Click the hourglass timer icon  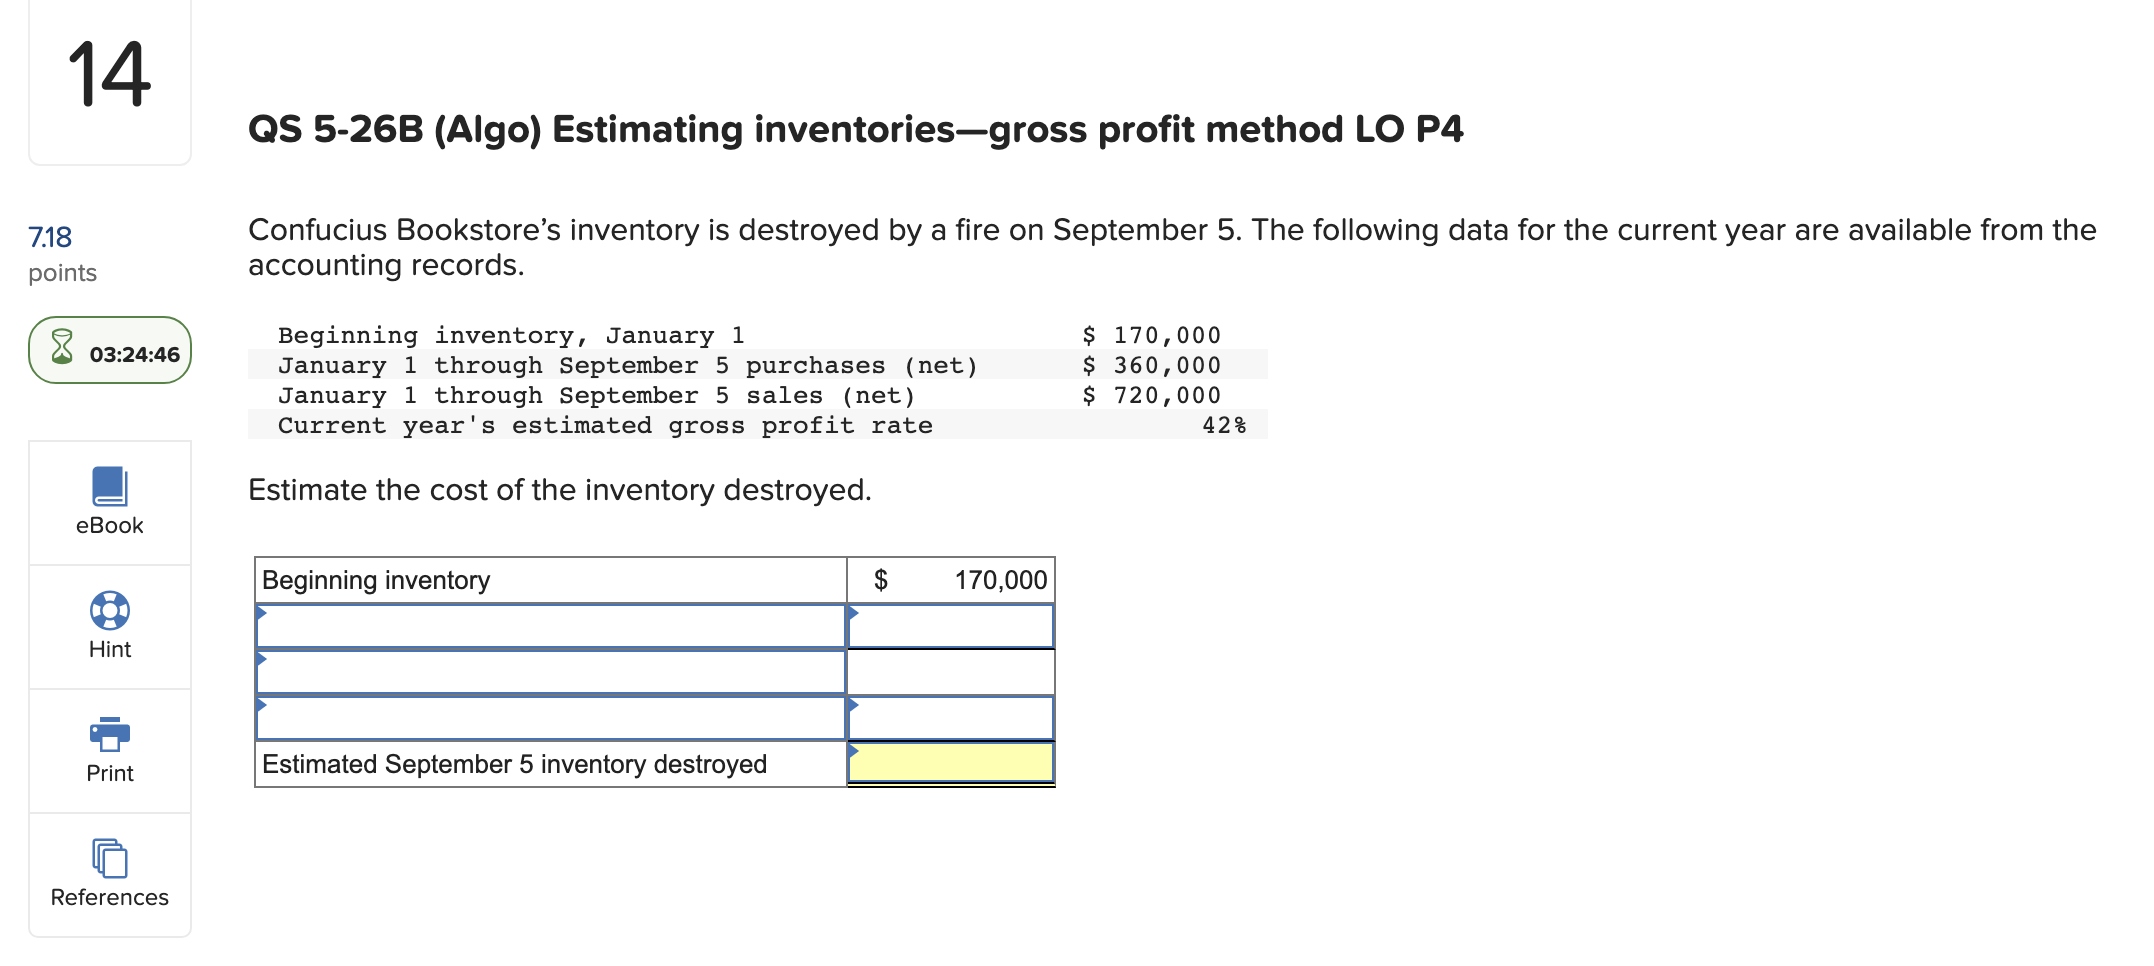tap(62, 350)
